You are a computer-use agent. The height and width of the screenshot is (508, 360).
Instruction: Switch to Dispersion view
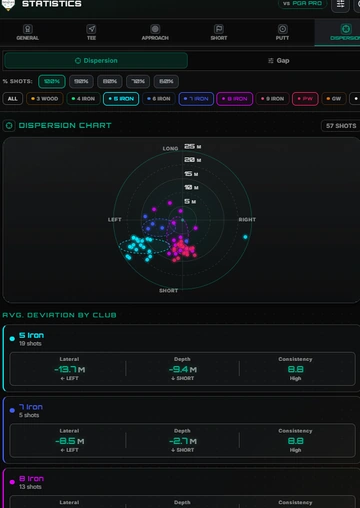[96, 61]
